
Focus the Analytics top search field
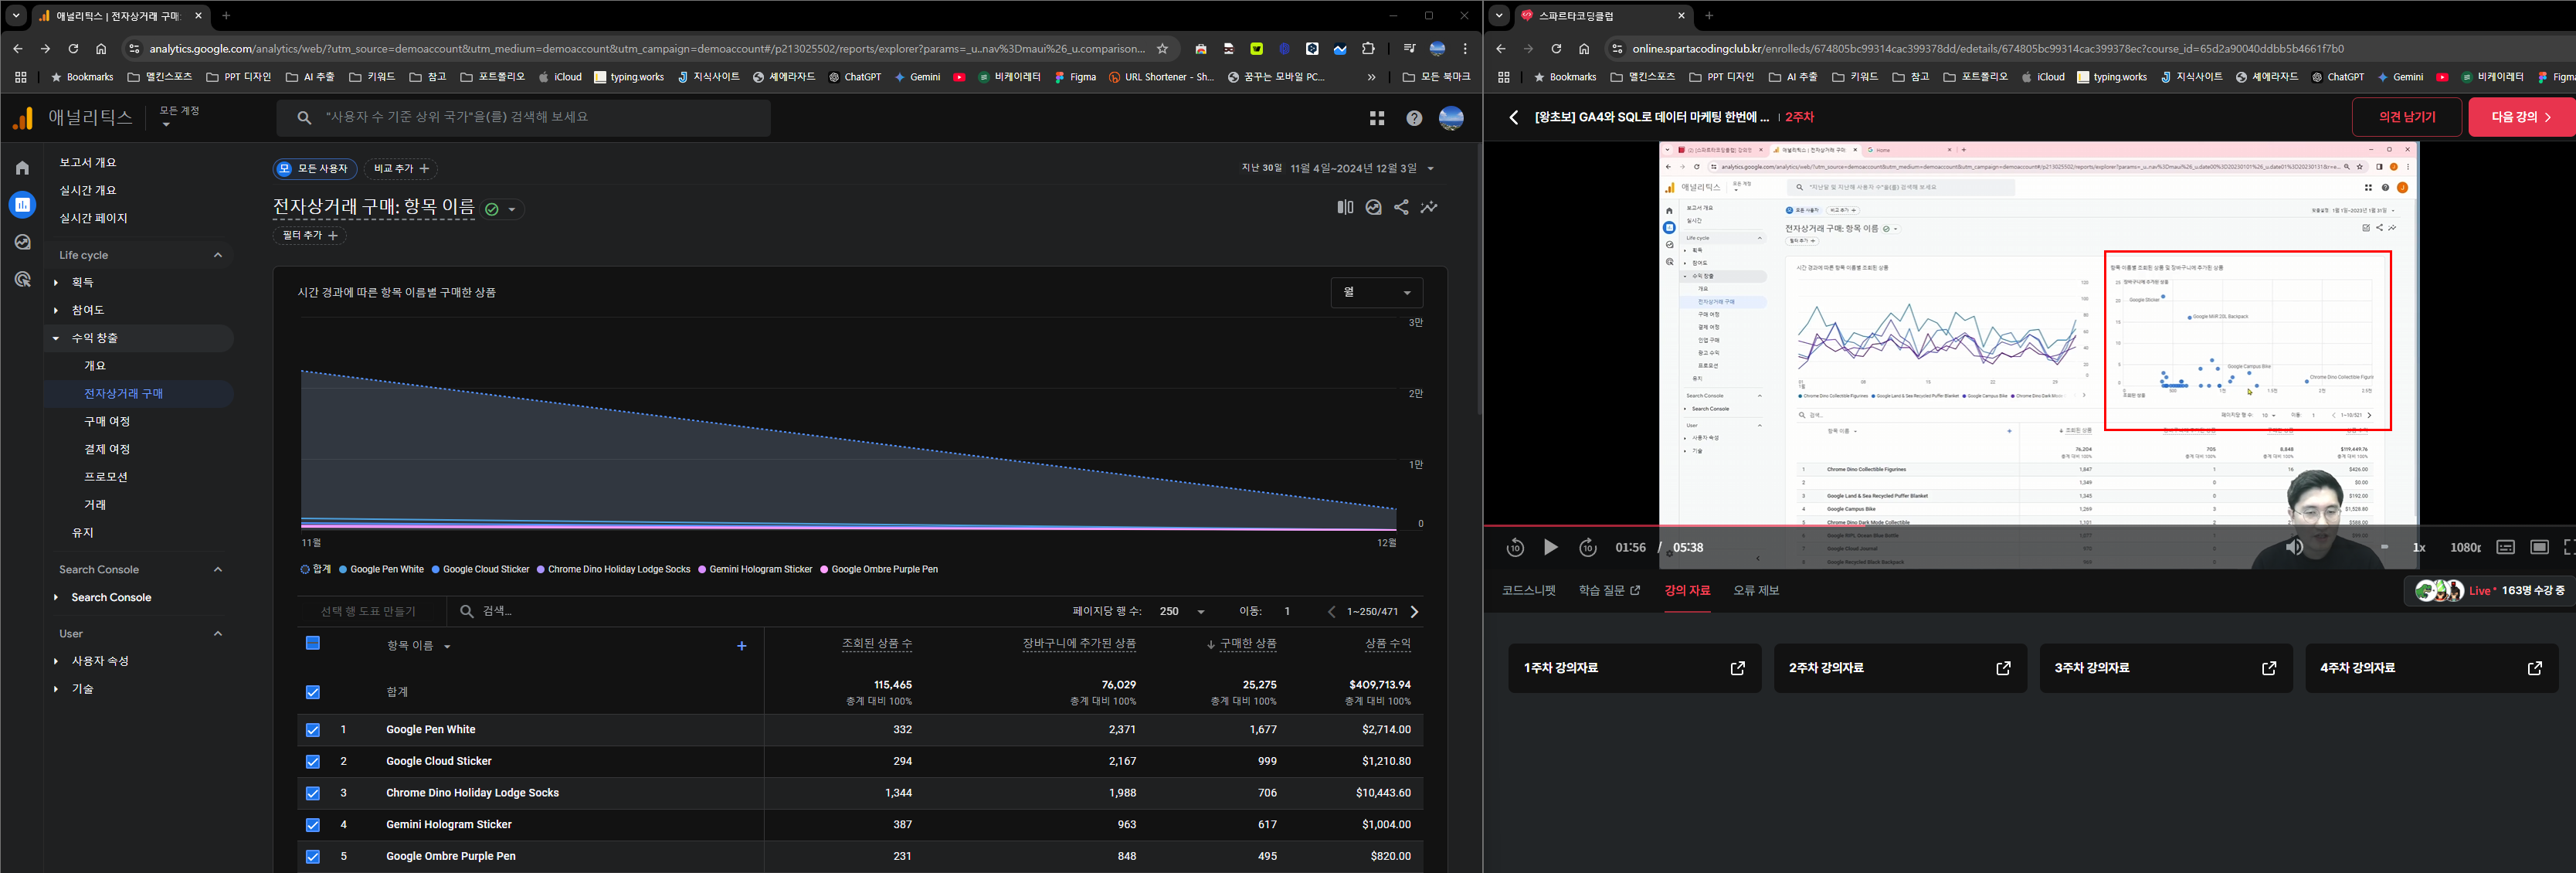pos(523,118)
